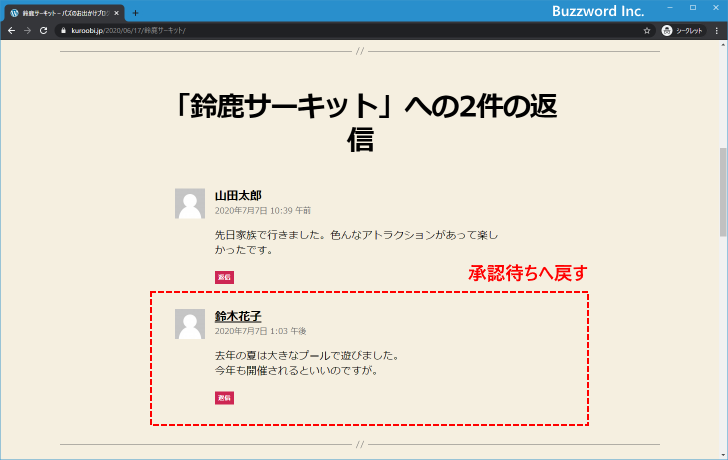This screenshot has height=460, width=728.
Task: Close the 鈴鹿サーキット browser tab
Action: click(117, 13)
